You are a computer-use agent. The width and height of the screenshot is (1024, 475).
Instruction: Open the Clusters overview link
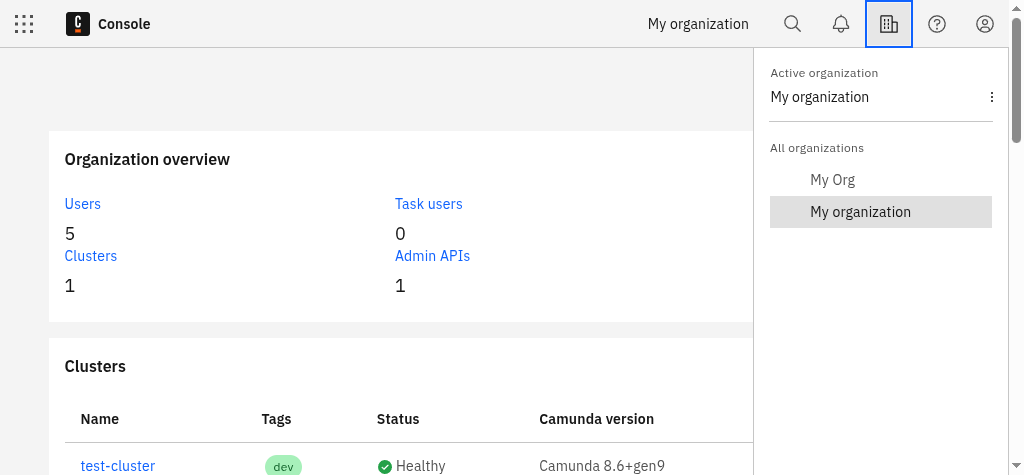tap(91, 255)
